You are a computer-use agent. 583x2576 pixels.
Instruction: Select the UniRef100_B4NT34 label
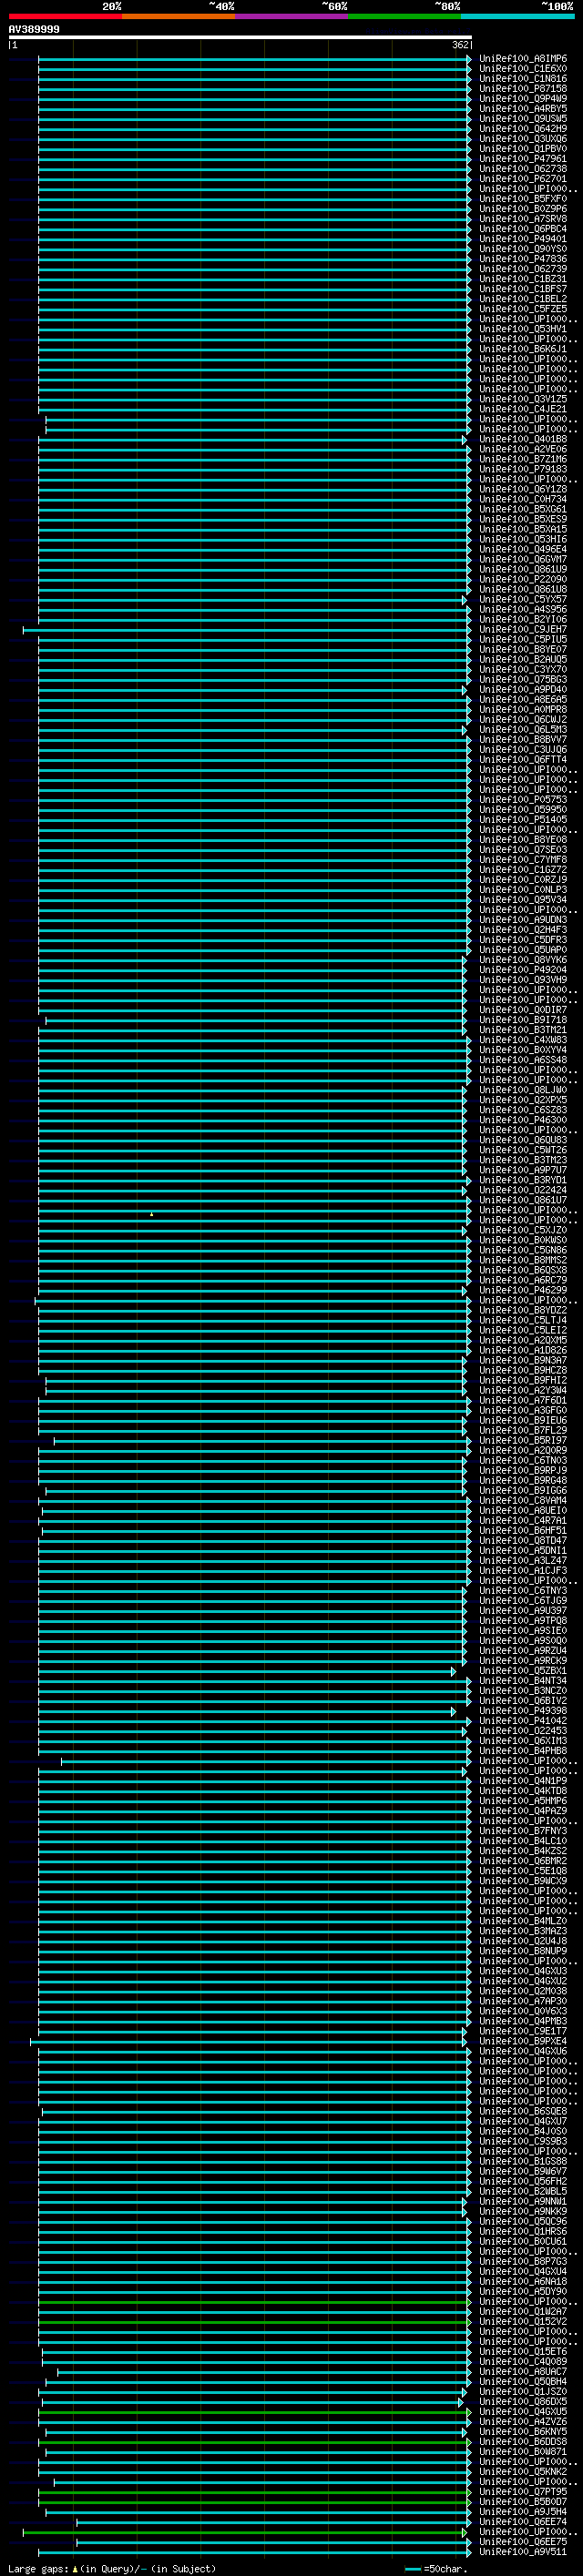pyautogui.click(x=522, y=1680)
